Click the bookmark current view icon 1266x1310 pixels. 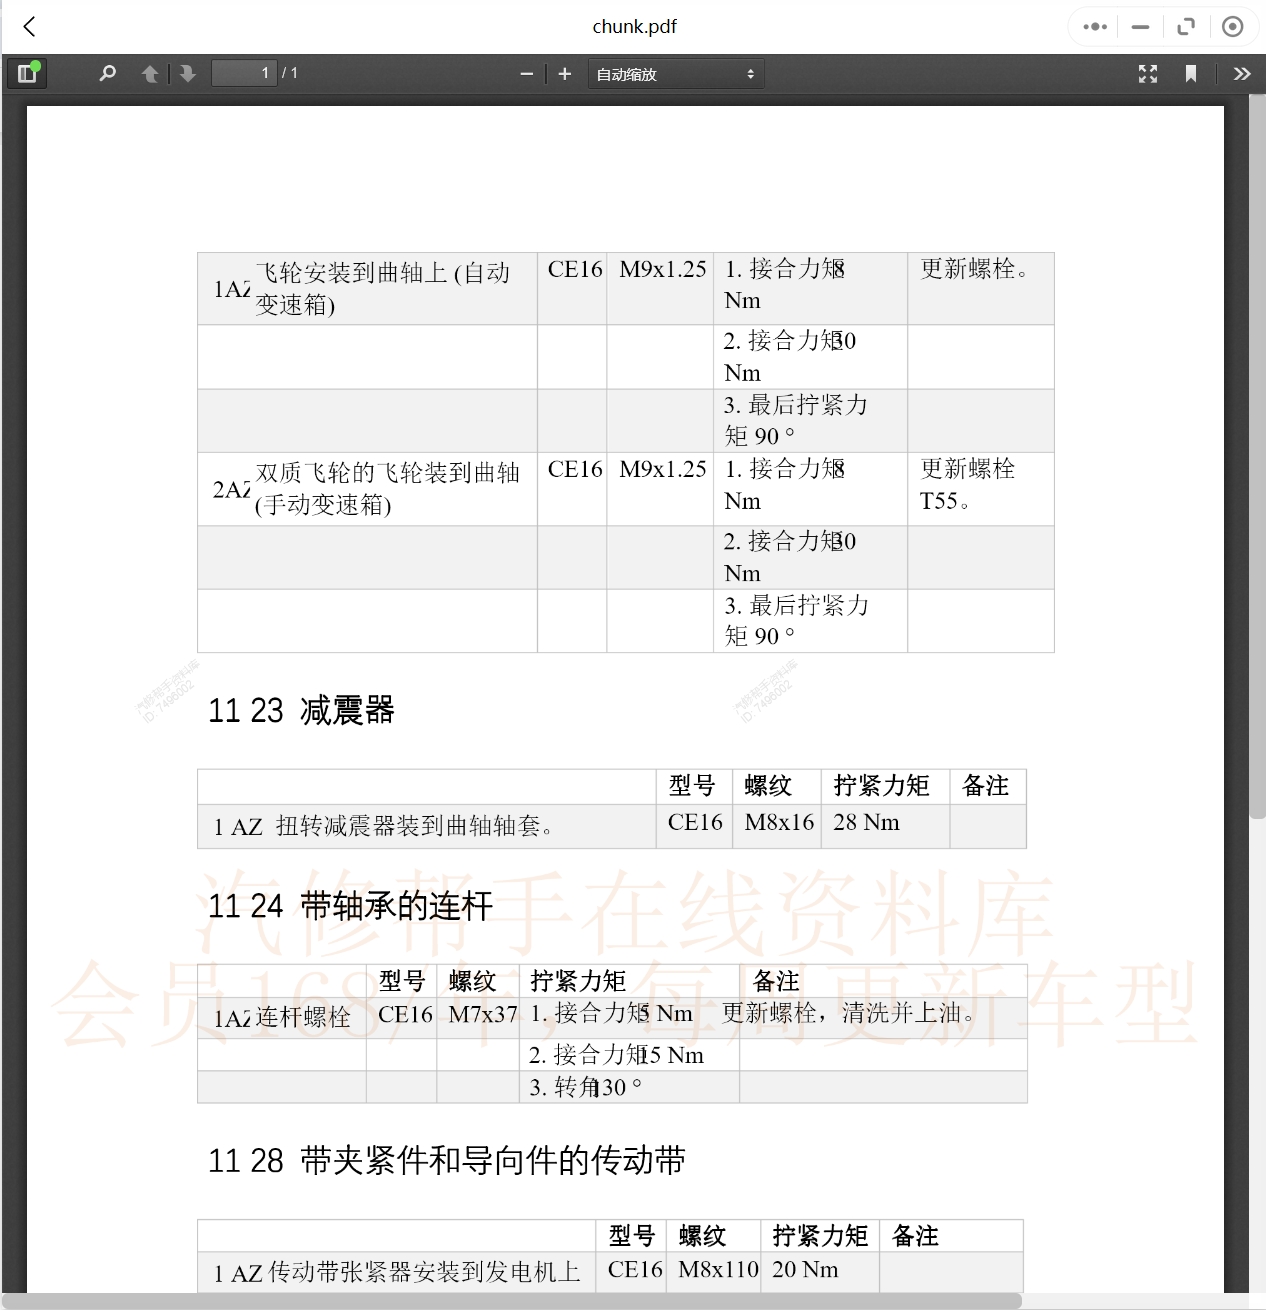1191,73
